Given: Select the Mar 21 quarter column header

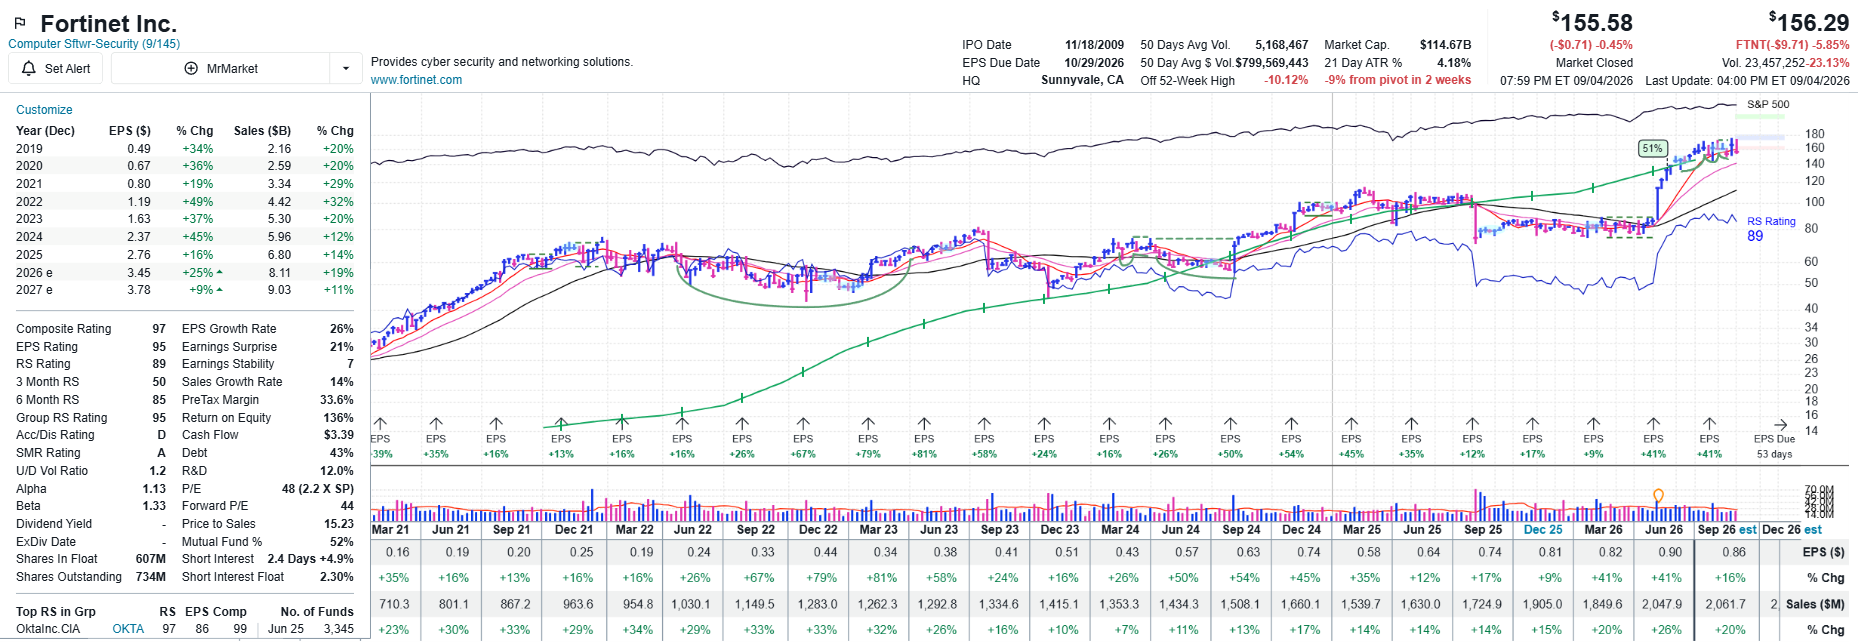Looking at the screenshot, I should coord(390,530).
